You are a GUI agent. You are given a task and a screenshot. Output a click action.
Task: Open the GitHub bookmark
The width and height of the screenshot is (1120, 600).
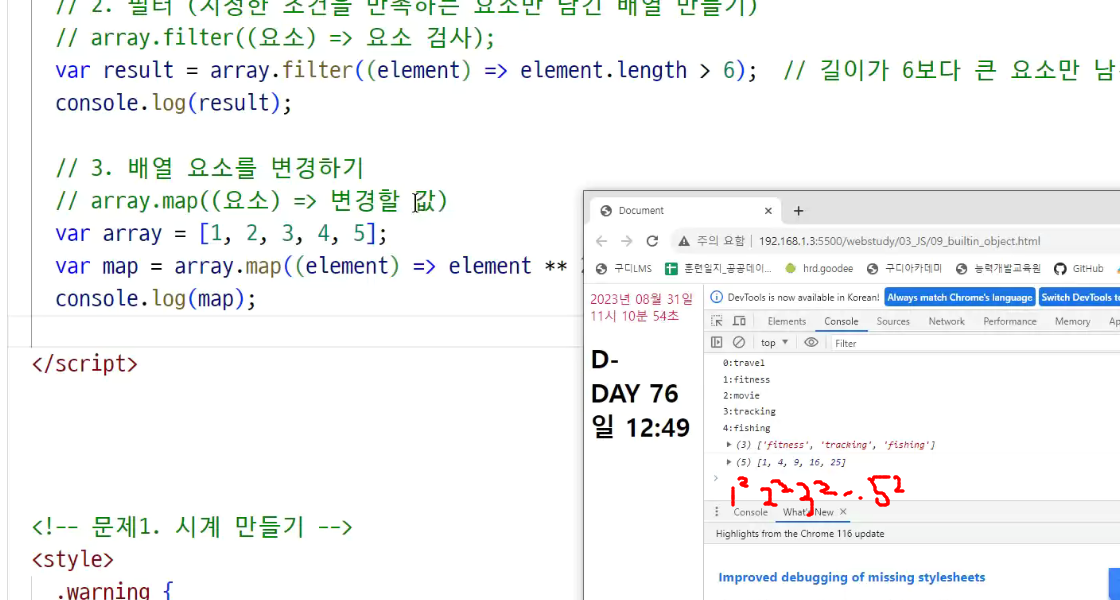(x=1079, y=269)
